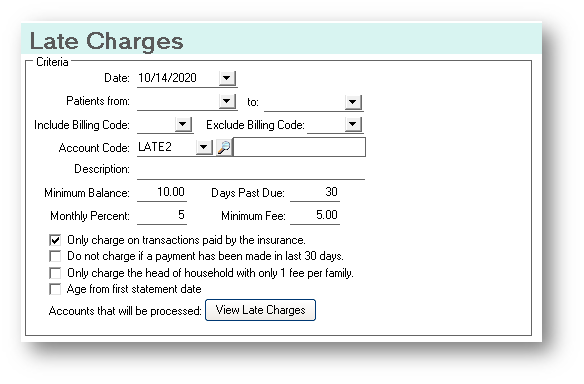Enable Age from first statement date
Viewport: 584px width, 384px height.
tap(55, 289)
